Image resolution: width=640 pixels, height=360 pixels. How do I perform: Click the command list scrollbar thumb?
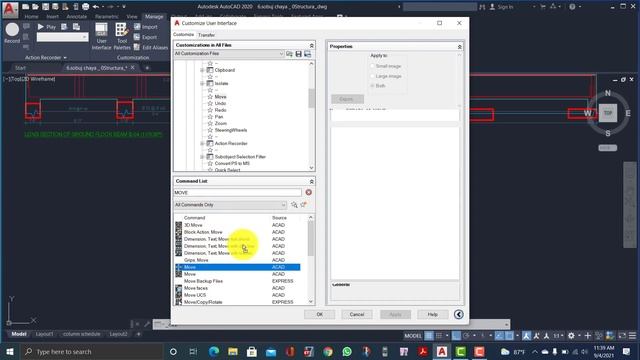pos(311,239)
